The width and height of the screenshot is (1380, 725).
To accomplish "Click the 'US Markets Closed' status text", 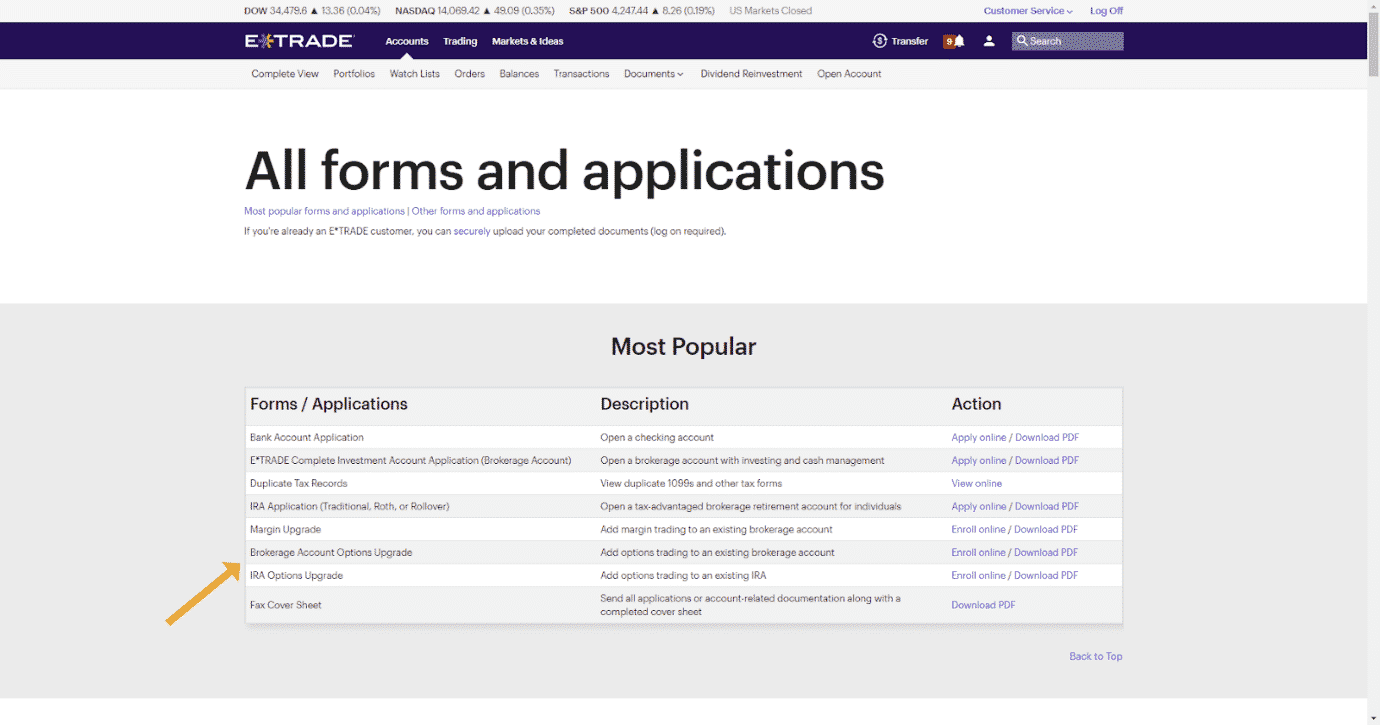I will 771,11.
